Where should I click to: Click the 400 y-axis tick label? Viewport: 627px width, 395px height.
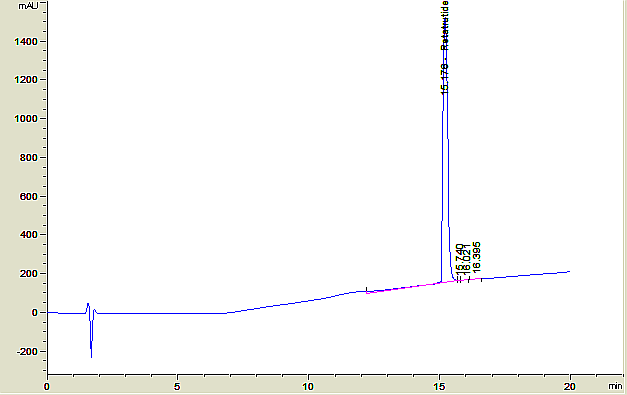(28, 235)
